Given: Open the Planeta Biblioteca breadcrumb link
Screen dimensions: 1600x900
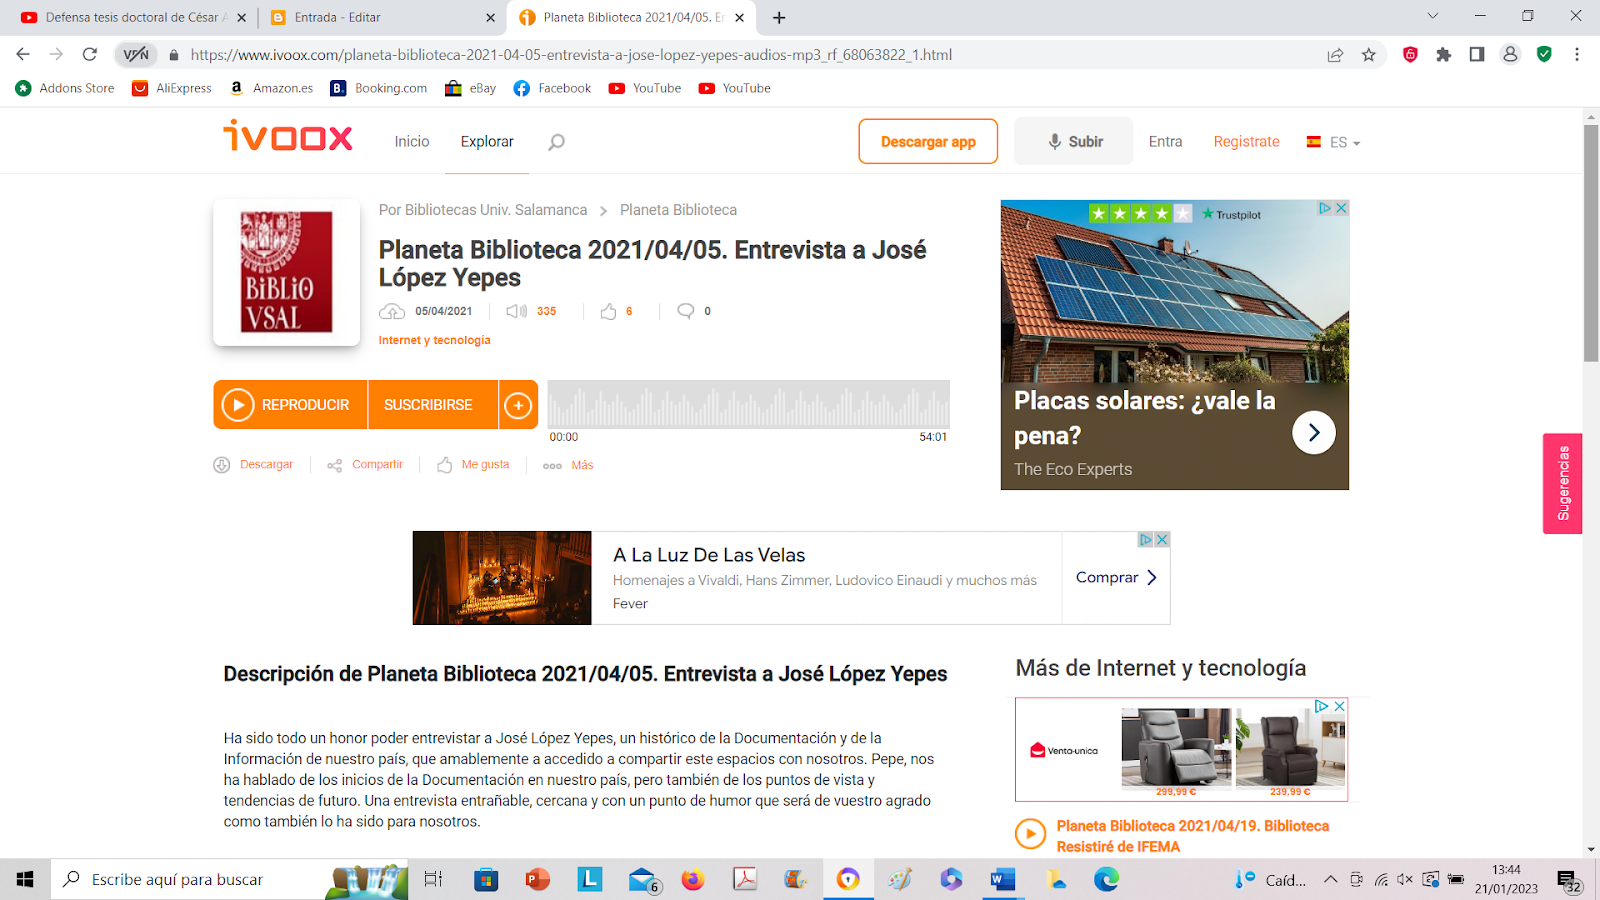Looking at the screenshot, I should 678,210.
